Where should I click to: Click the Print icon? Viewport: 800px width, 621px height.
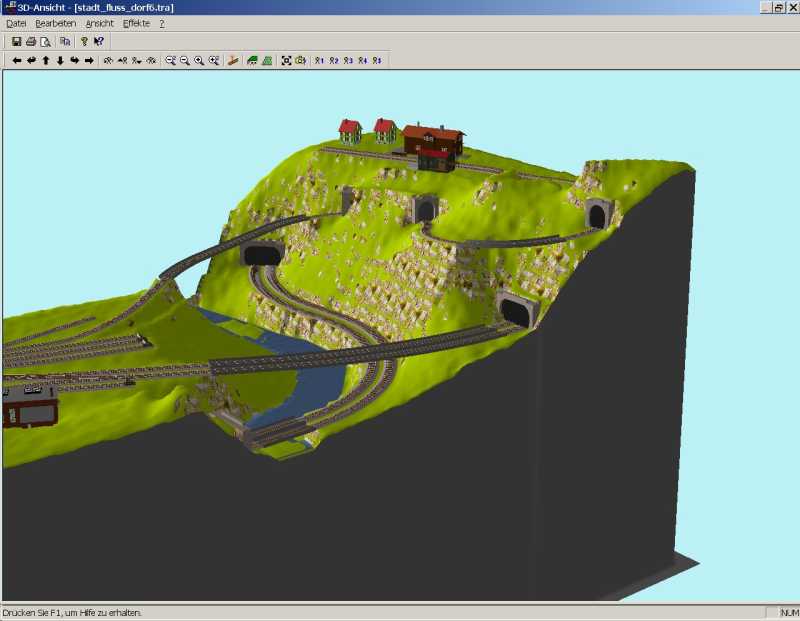tap(31, 42)
